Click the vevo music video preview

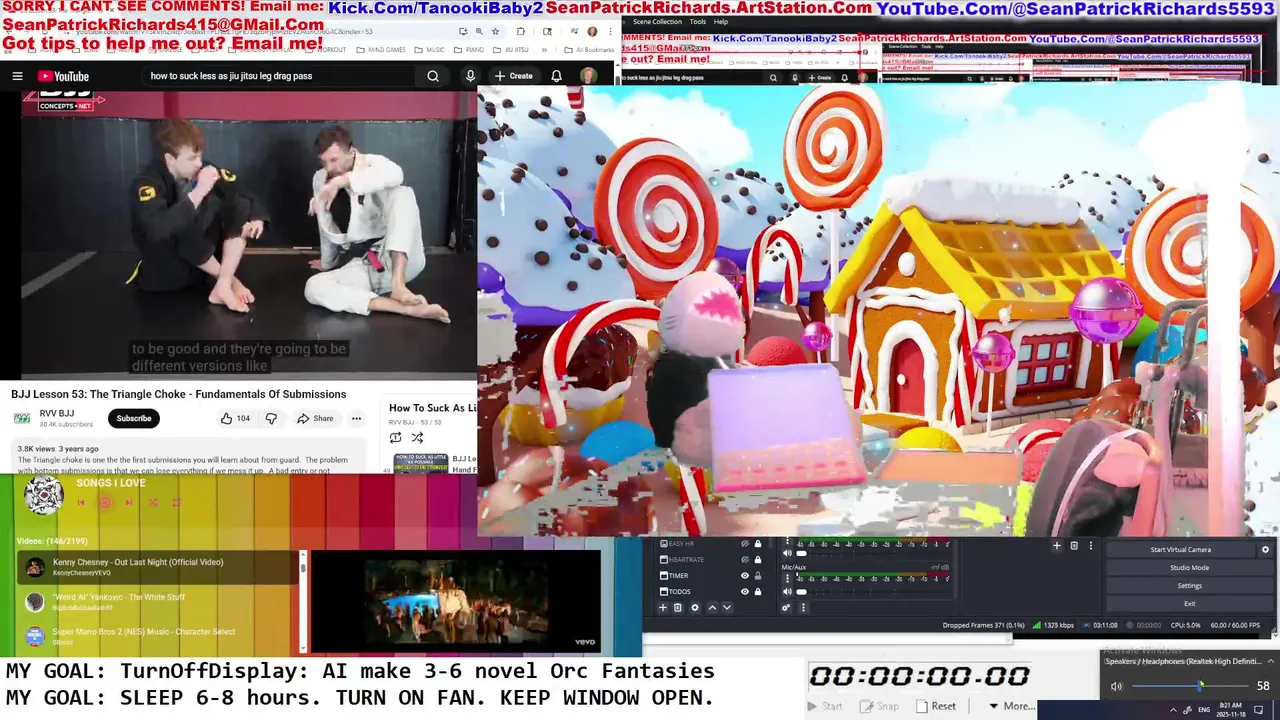pos(455,601)
